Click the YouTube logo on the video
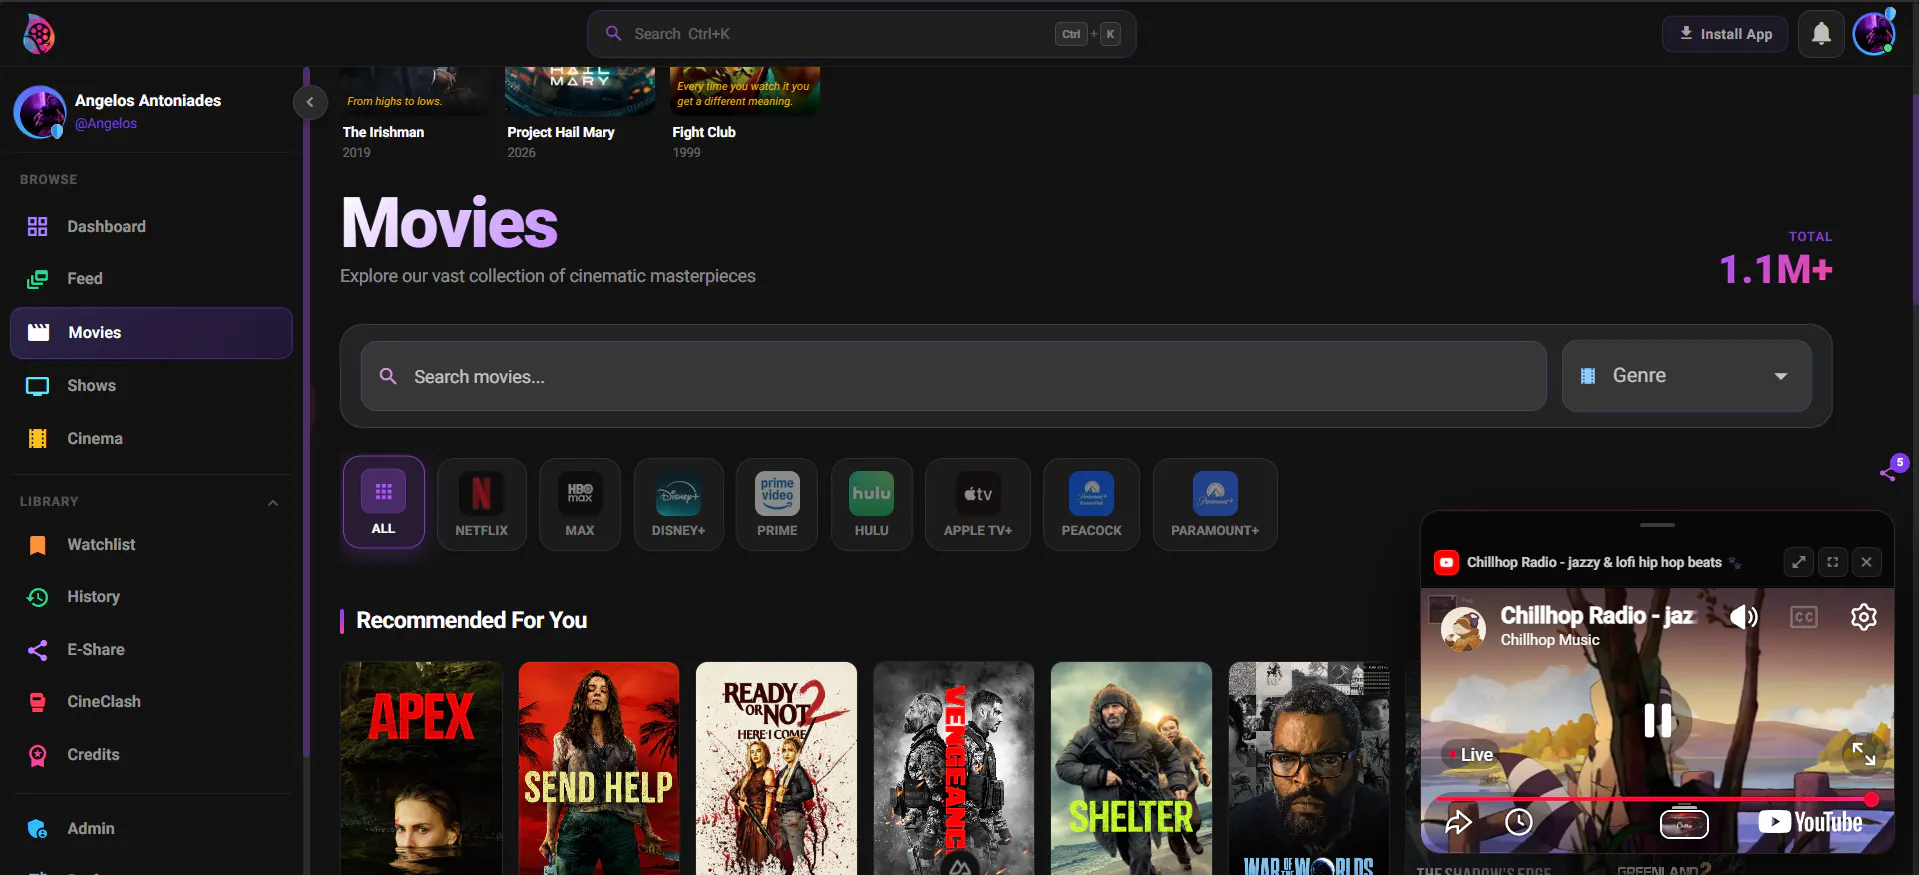The height and width of the screenshot is (875, 1919). [1810, 822]
